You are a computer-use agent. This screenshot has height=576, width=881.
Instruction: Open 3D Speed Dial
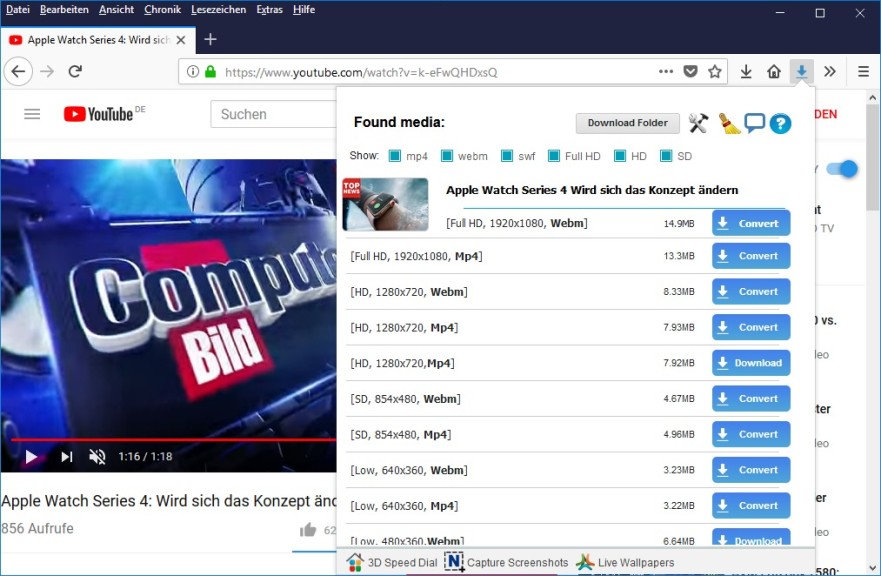pyautogui.click(x=391, y=562)
